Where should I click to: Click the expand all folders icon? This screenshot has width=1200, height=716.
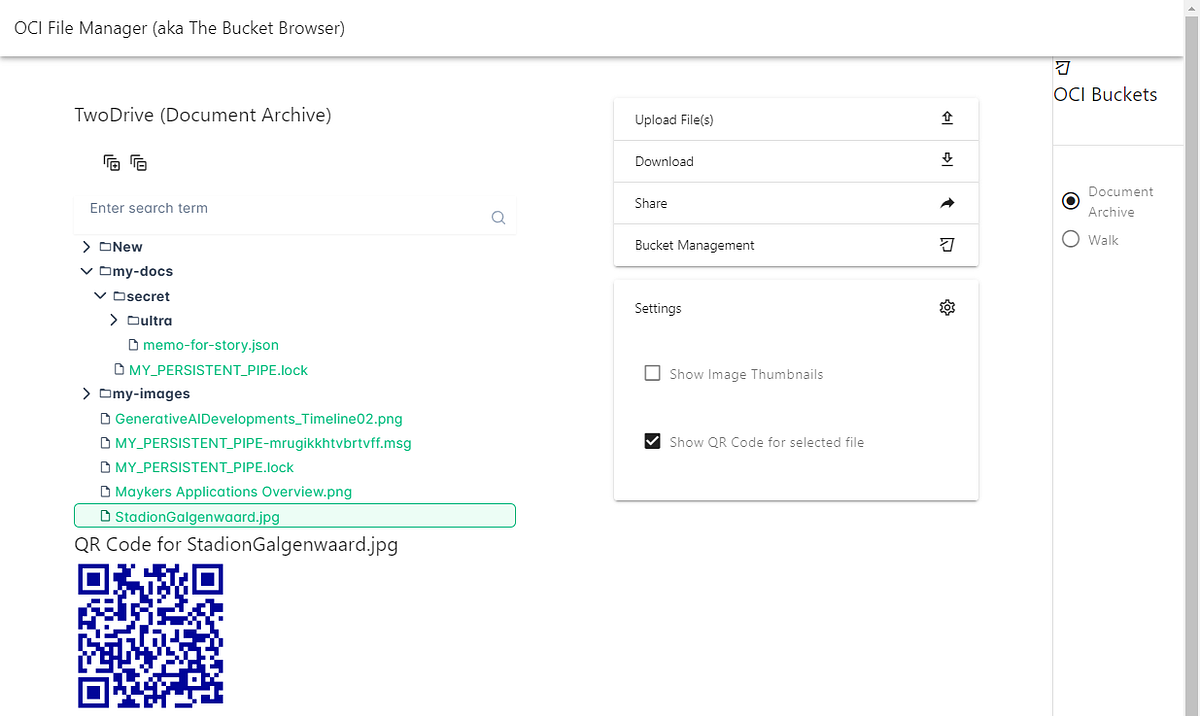point(112,163)
